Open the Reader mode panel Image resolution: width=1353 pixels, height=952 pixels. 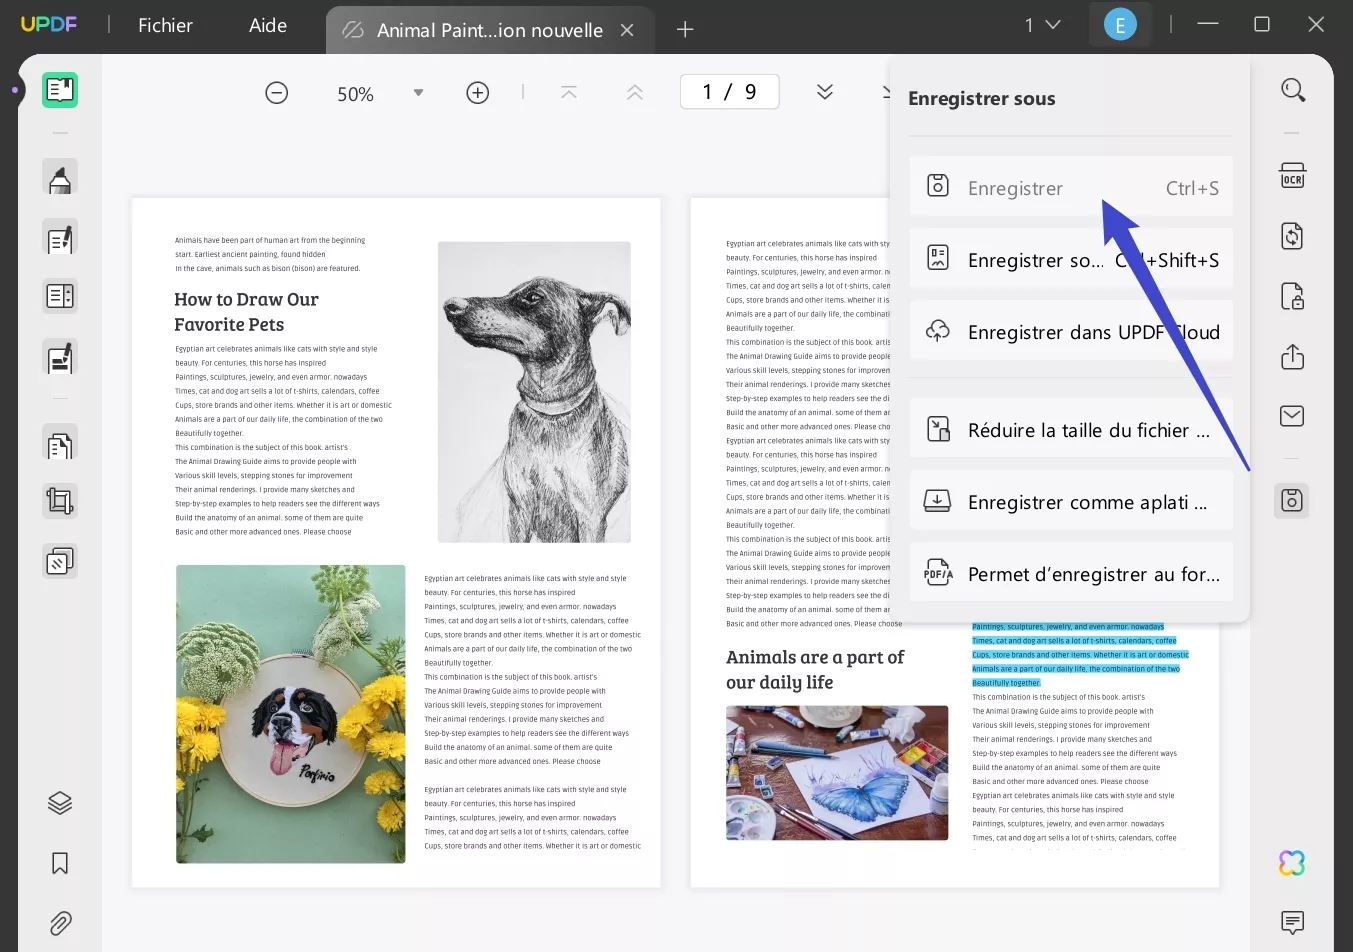[x=59, y=89]
